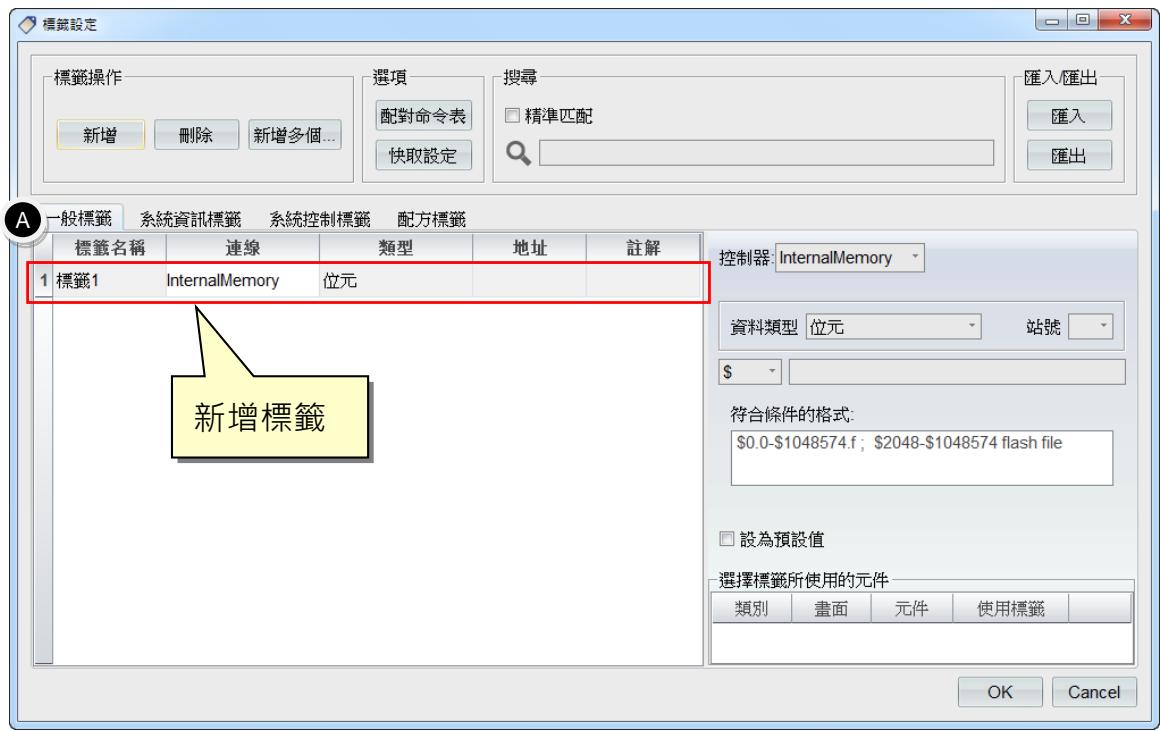Viewport: 1162px width, 731px height.
Task: Close the 標籤設定 dialog window
Action: click(1125, 20)
